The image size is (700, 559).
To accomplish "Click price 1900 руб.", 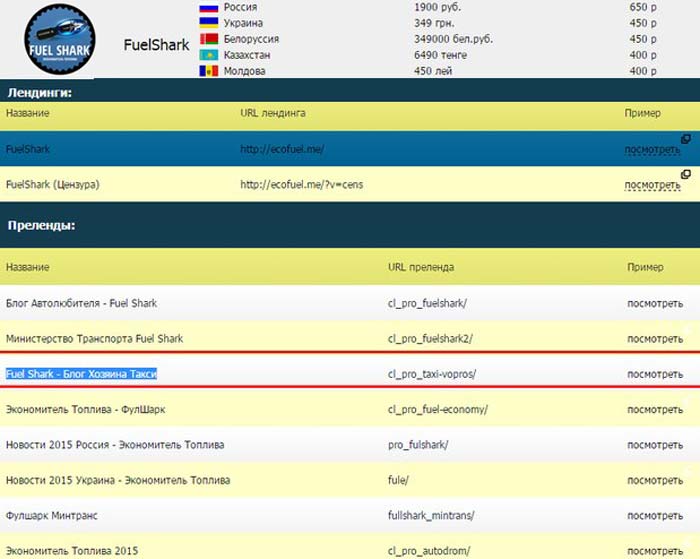I will click(x=438, y=7).
